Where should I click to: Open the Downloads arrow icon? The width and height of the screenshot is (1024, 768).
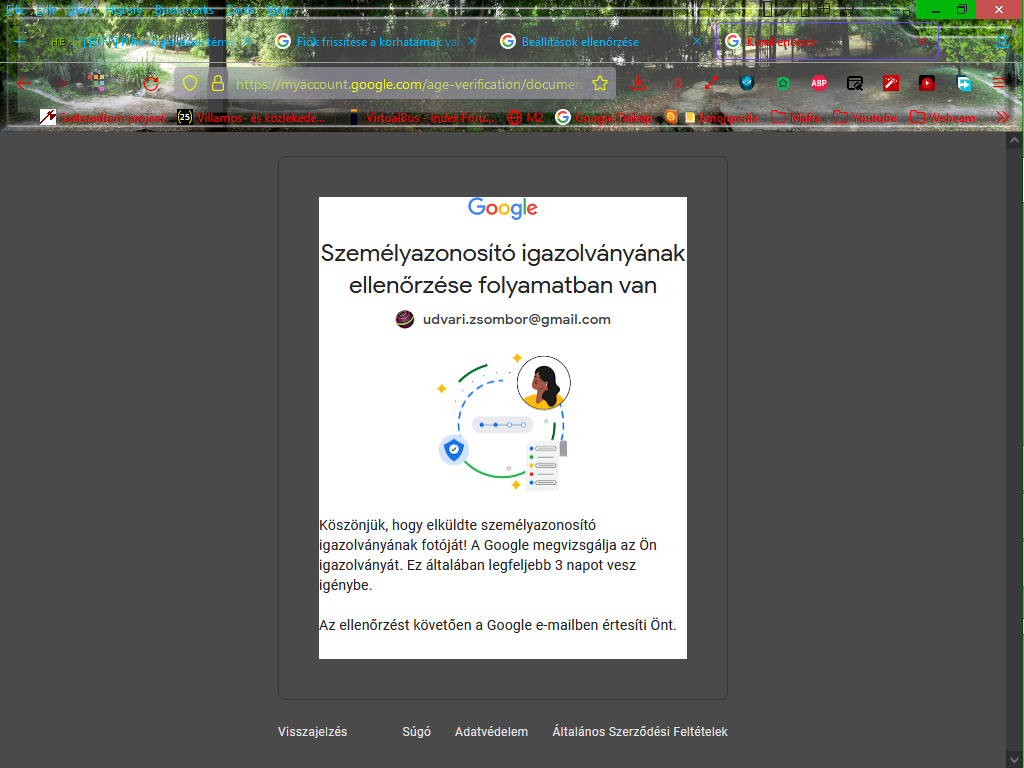[x=639, y=84]
